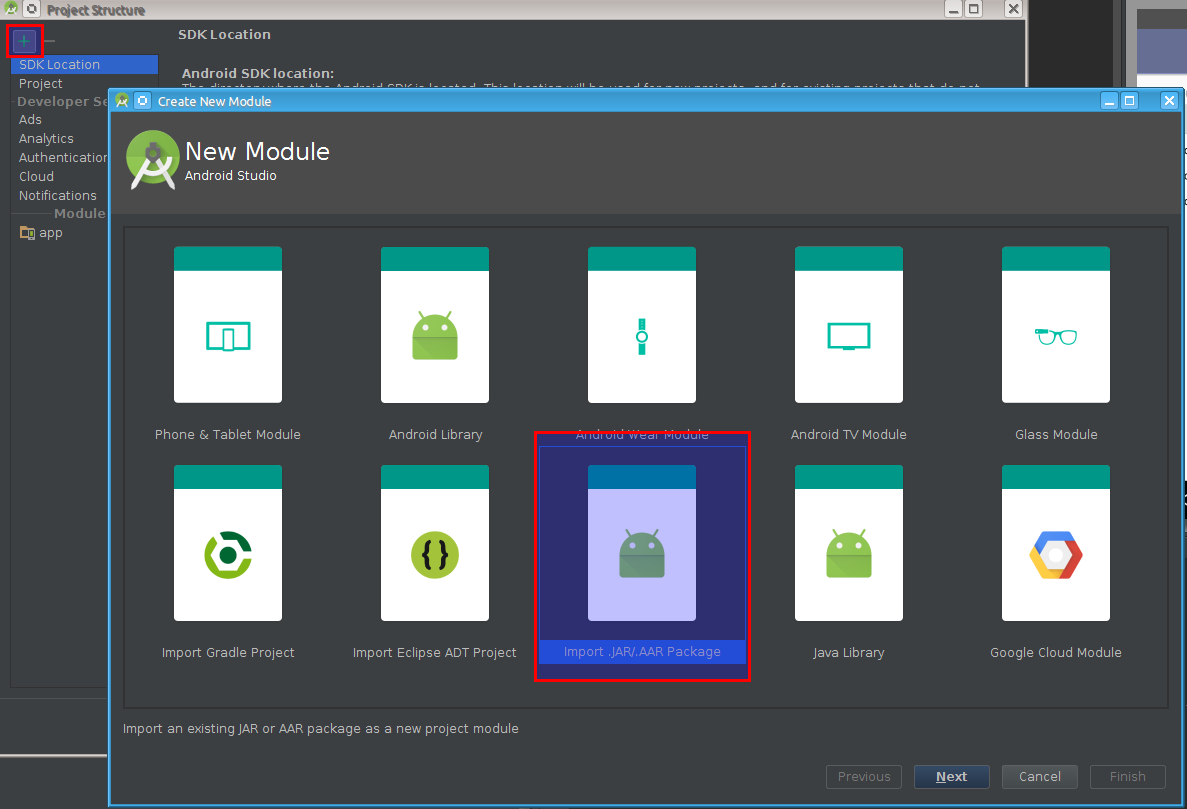The width and height of the screenshot is (1187, 809).
Task: Go to Next step of wizard
Action: (952, 776)
